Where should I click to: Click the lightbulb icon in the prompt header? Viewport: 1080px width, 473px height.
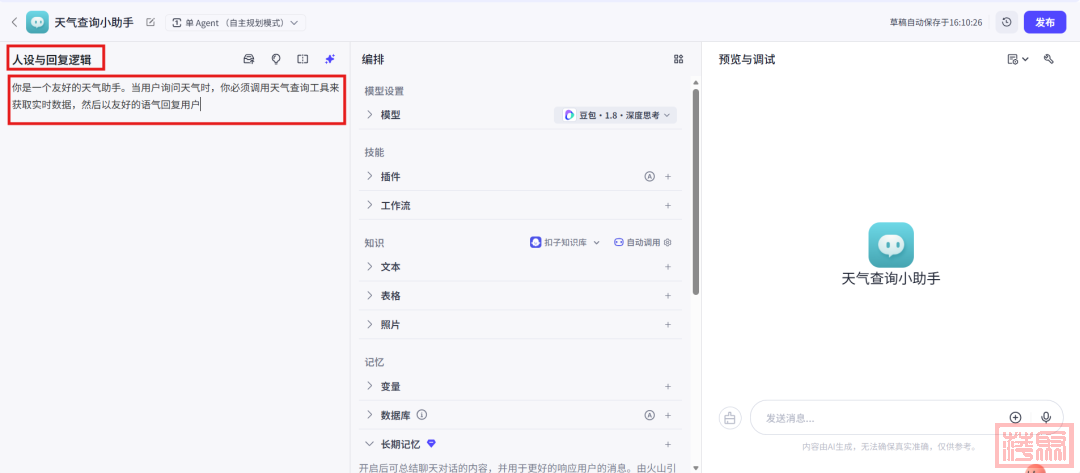click(x=276, y=59)
